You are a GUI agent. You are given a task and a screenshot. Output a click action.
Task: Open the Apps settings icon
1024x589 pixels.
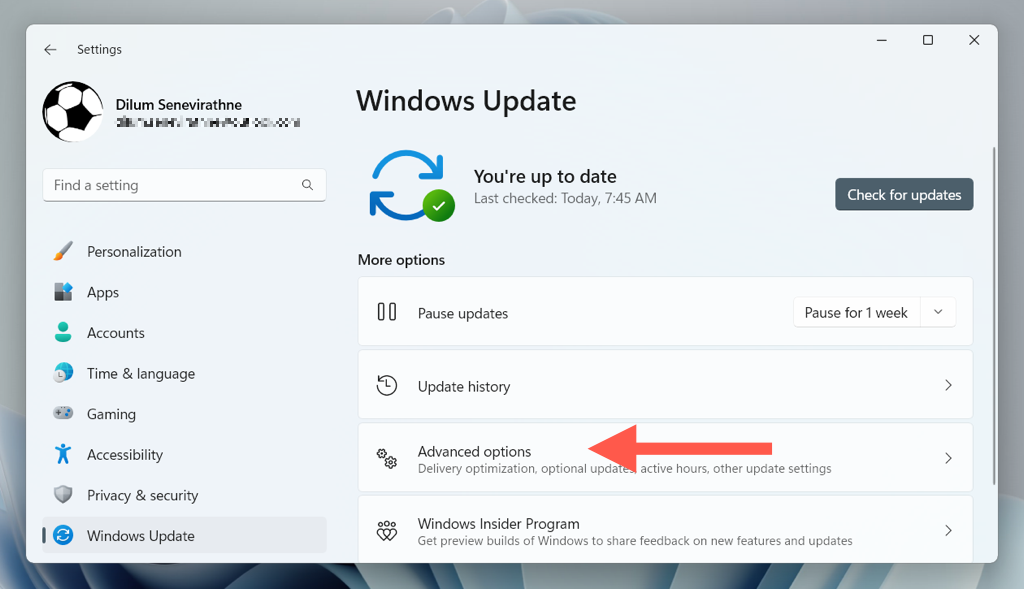click(x=63, y=292)
